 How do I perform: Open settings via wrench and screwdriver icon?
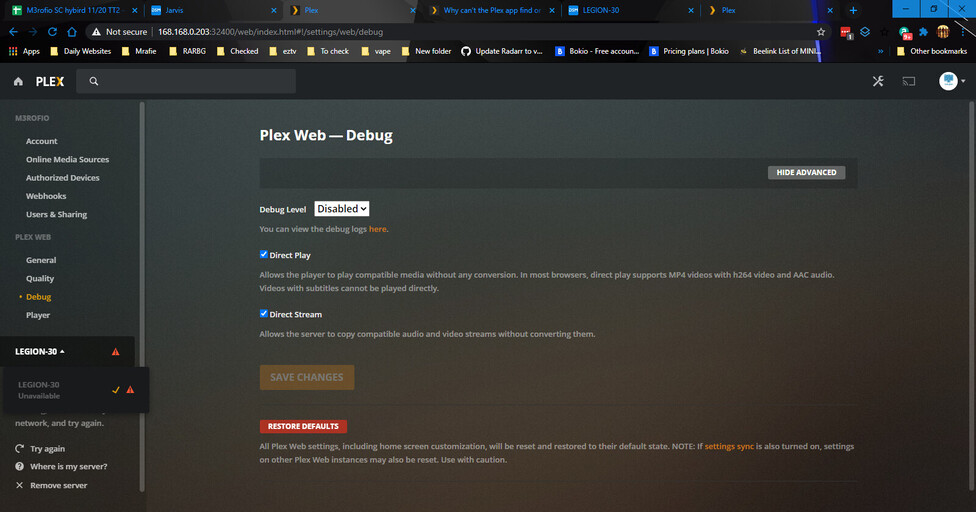coord(878,81)
